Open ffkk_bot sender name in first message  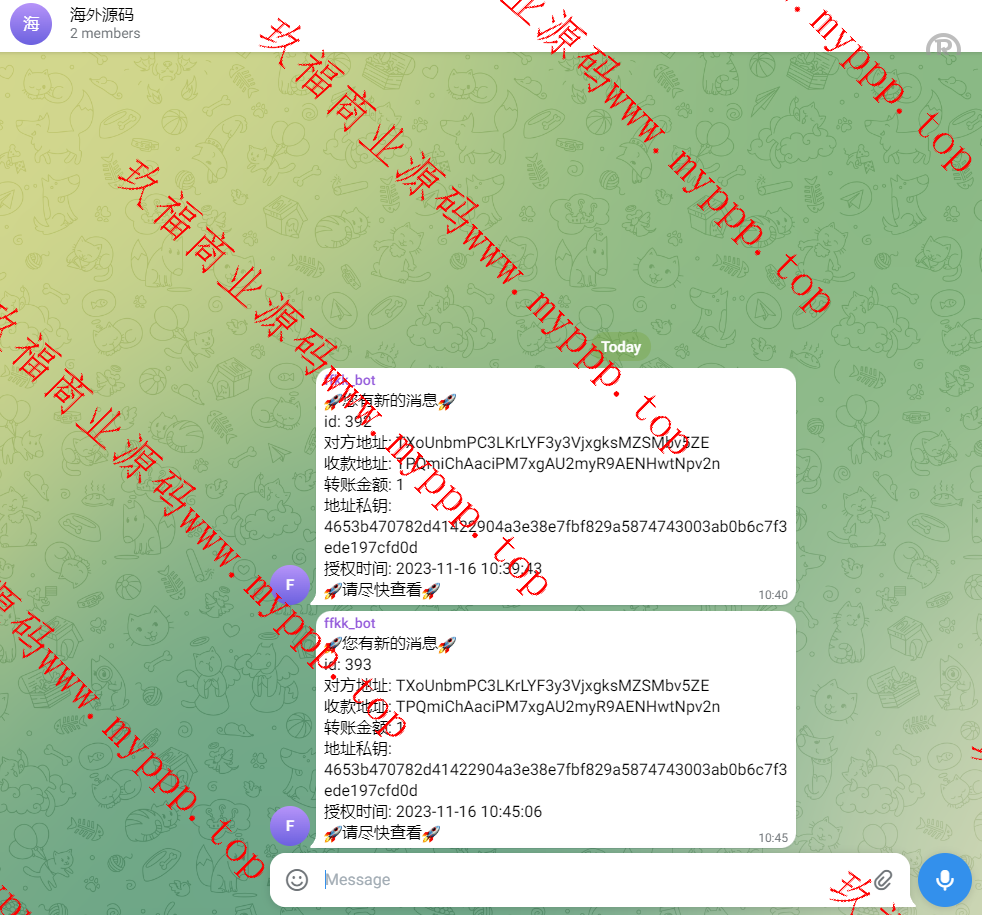[350, 381]
